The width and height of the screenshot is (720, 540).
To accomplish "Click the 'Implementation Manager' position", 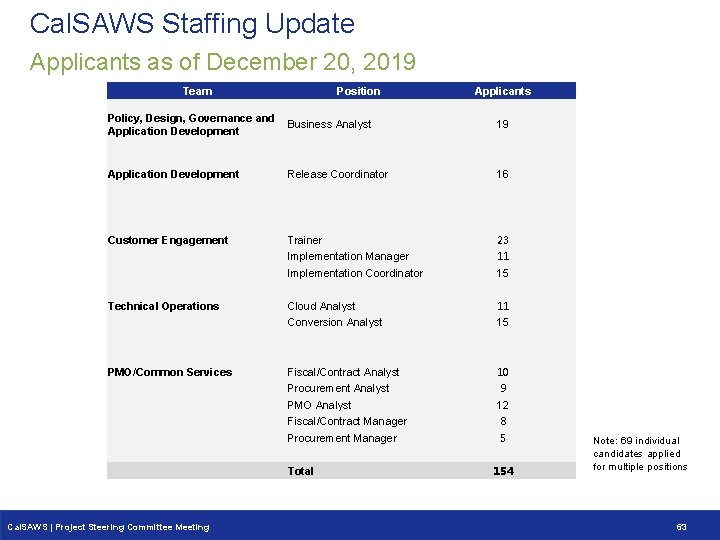I will tap(348, 256).
